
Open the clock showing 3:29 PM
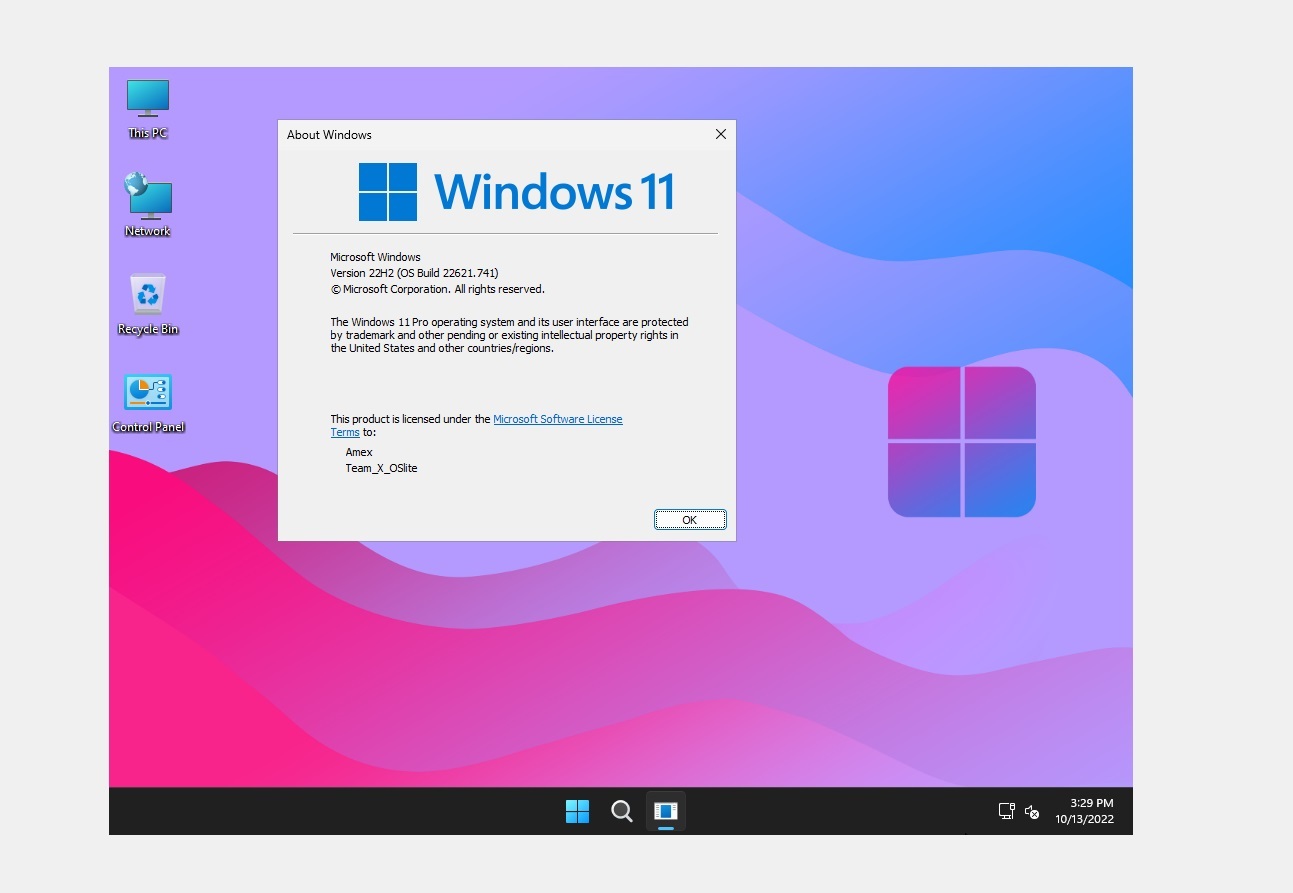tap(1085, 811)
